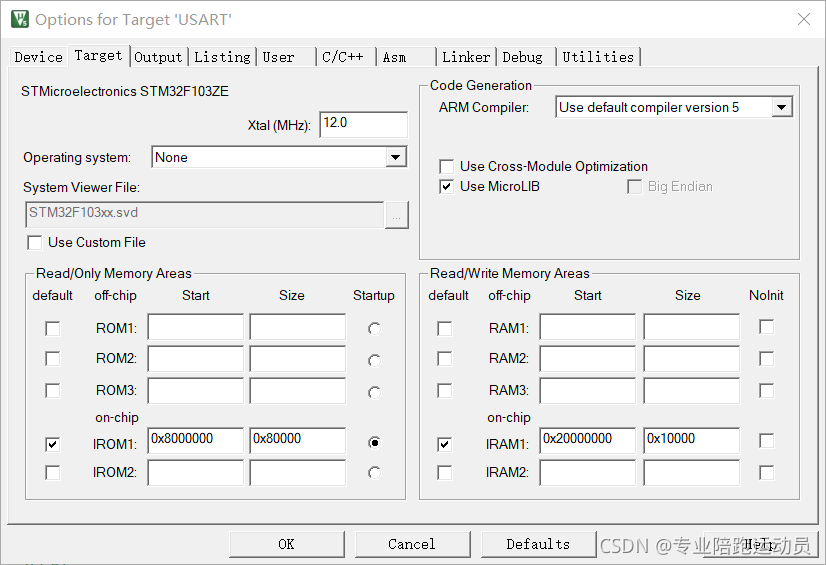
Task: Click the ROM1 Start address field
Action: [x=196, y=327]
